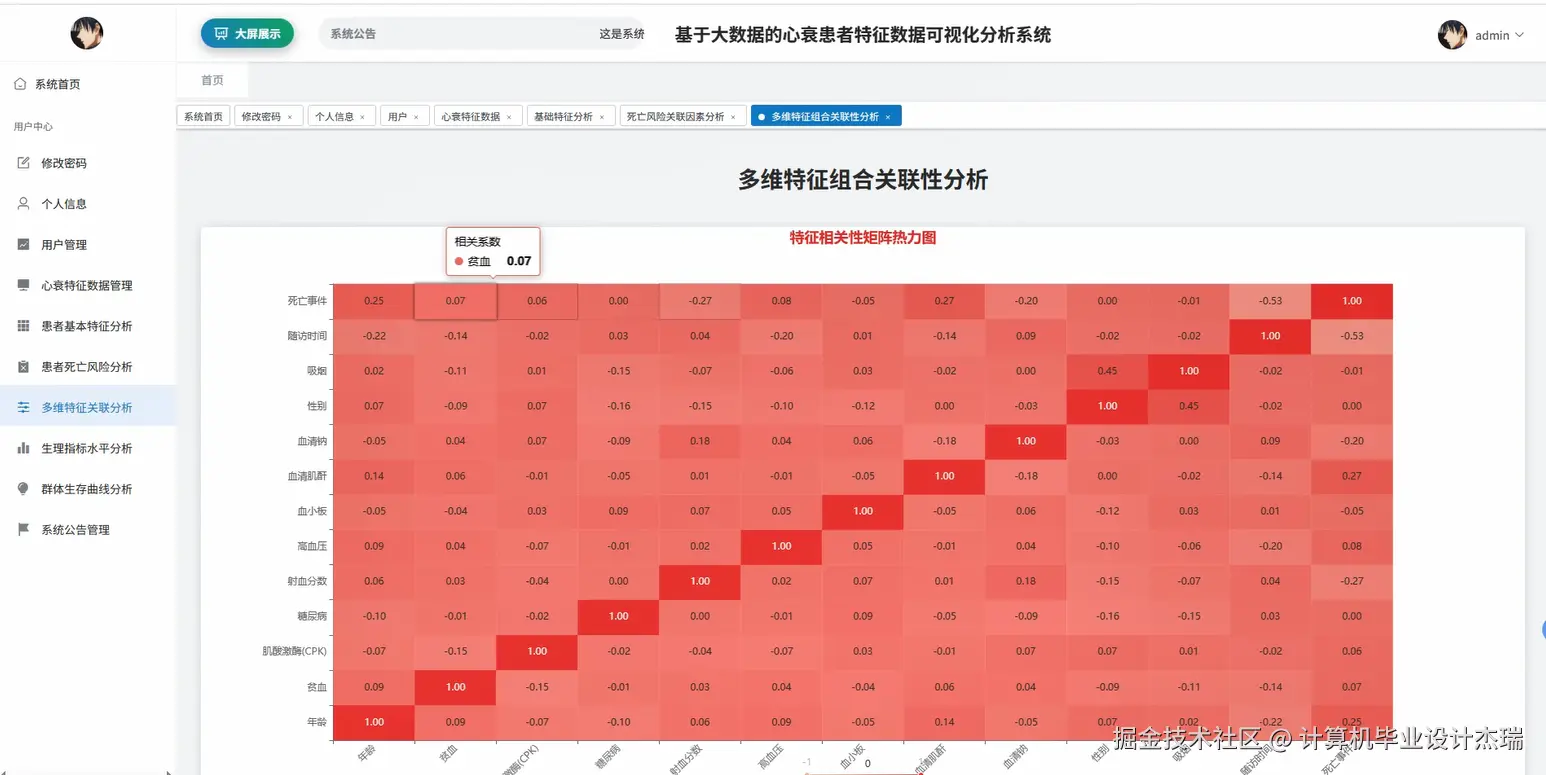Click the -0.27 cell in 射血分数 row
Viewport: 1546px width, 775px height.
(x=1352, y=581)
